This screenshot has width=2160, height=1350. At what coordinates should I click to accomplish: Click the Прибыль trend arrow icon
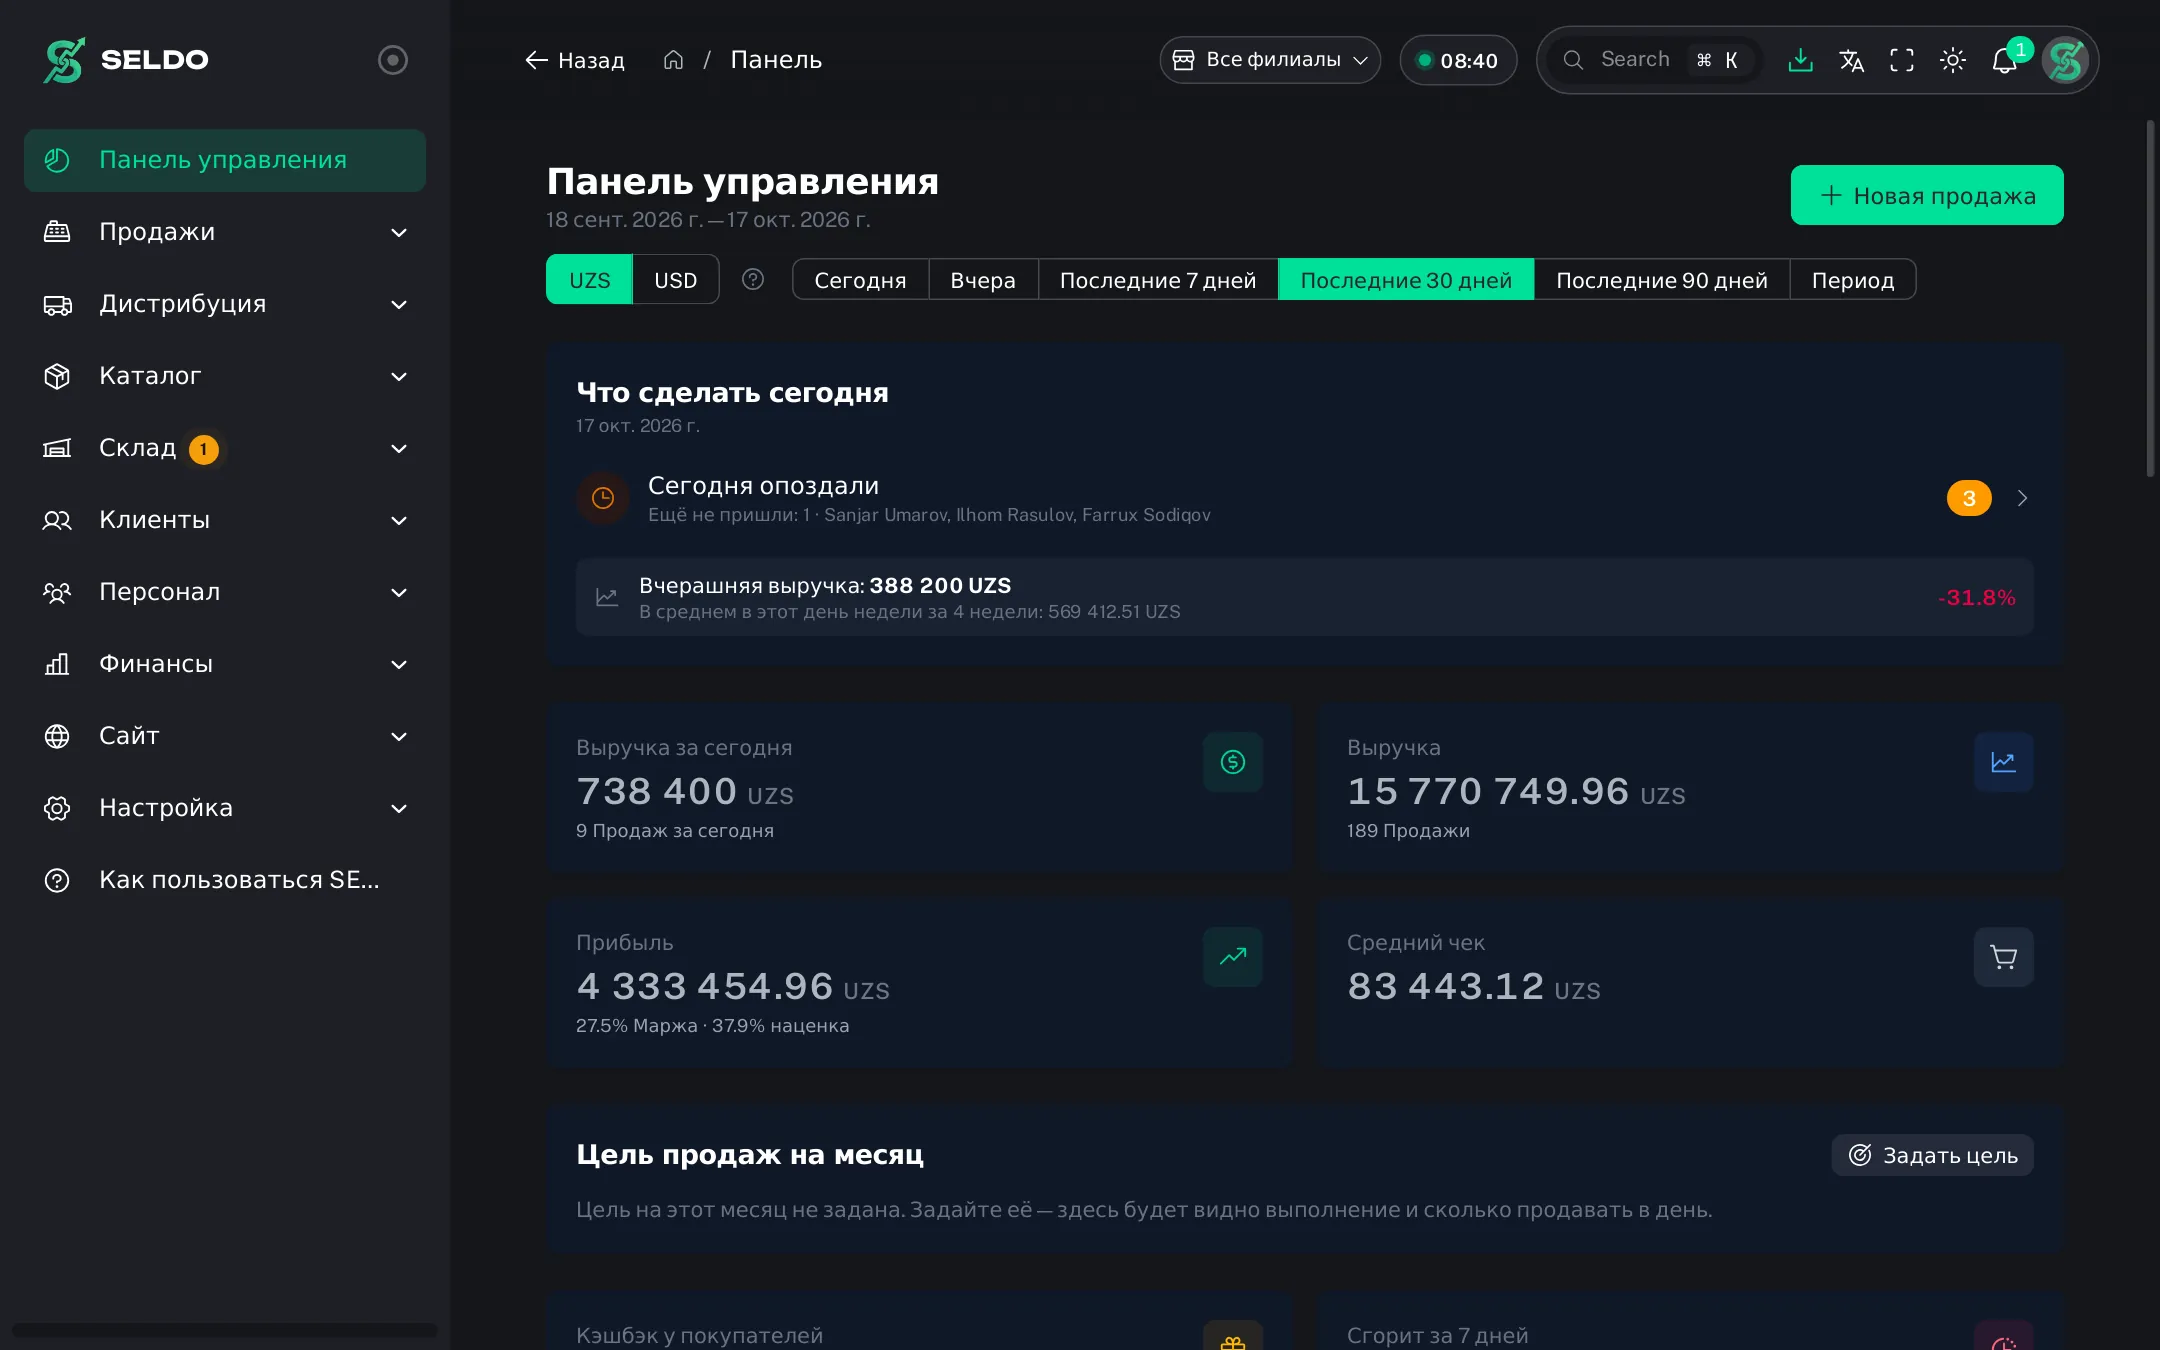tap(1233, 957)
